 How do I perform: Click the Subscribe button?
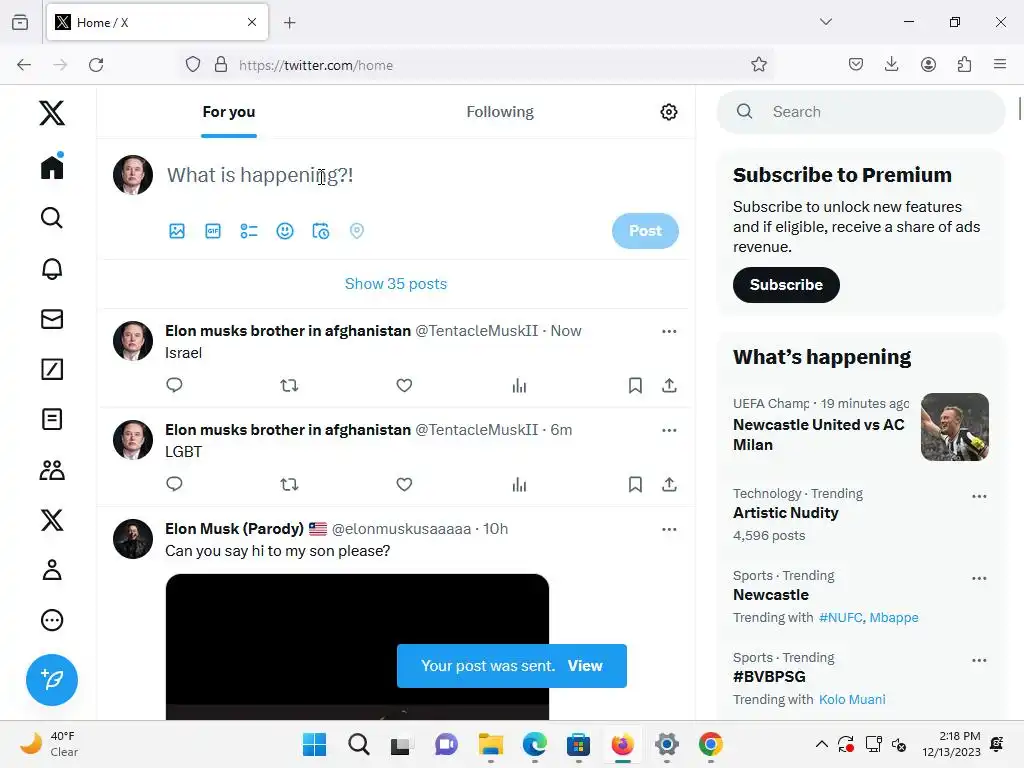(x=786, y=285)
